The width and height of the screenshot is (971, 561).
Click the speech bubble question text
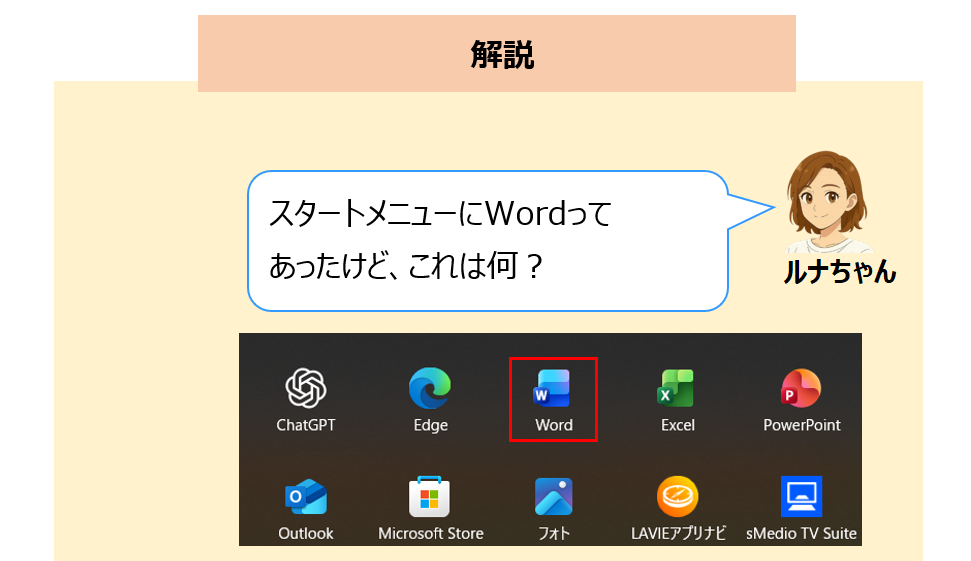coord(440,240)
